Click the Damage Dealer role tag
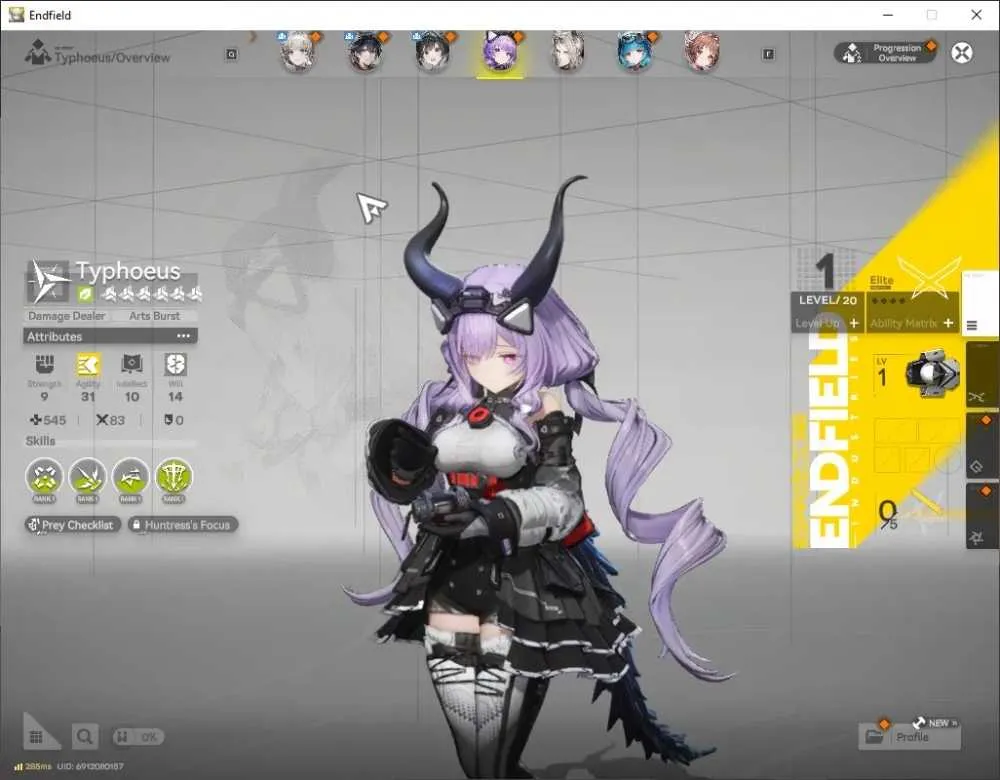Image resolution: width=1000 pixels, height=780 pixels. click(66, 316)
